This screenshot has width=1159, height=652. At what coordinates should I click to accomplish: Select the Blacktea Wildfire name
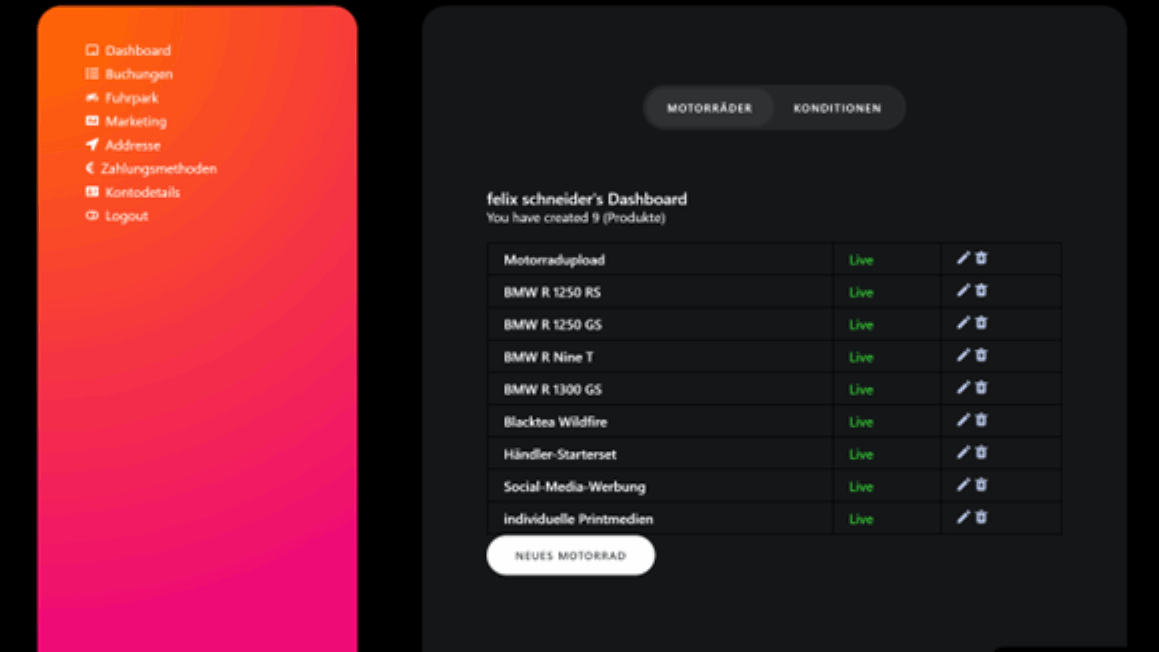(x=555, y=422)
